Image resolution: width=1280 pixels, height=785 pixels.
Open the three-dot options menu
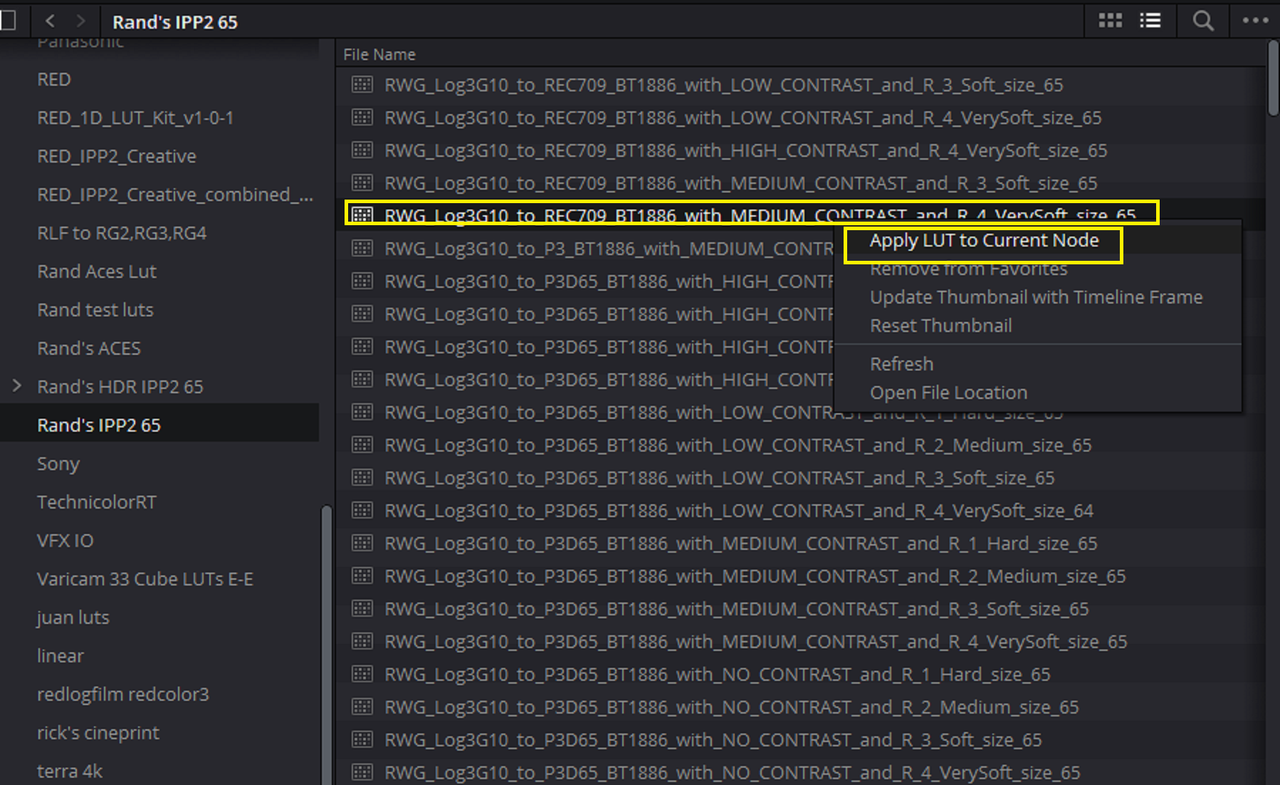click(1255, 21)
